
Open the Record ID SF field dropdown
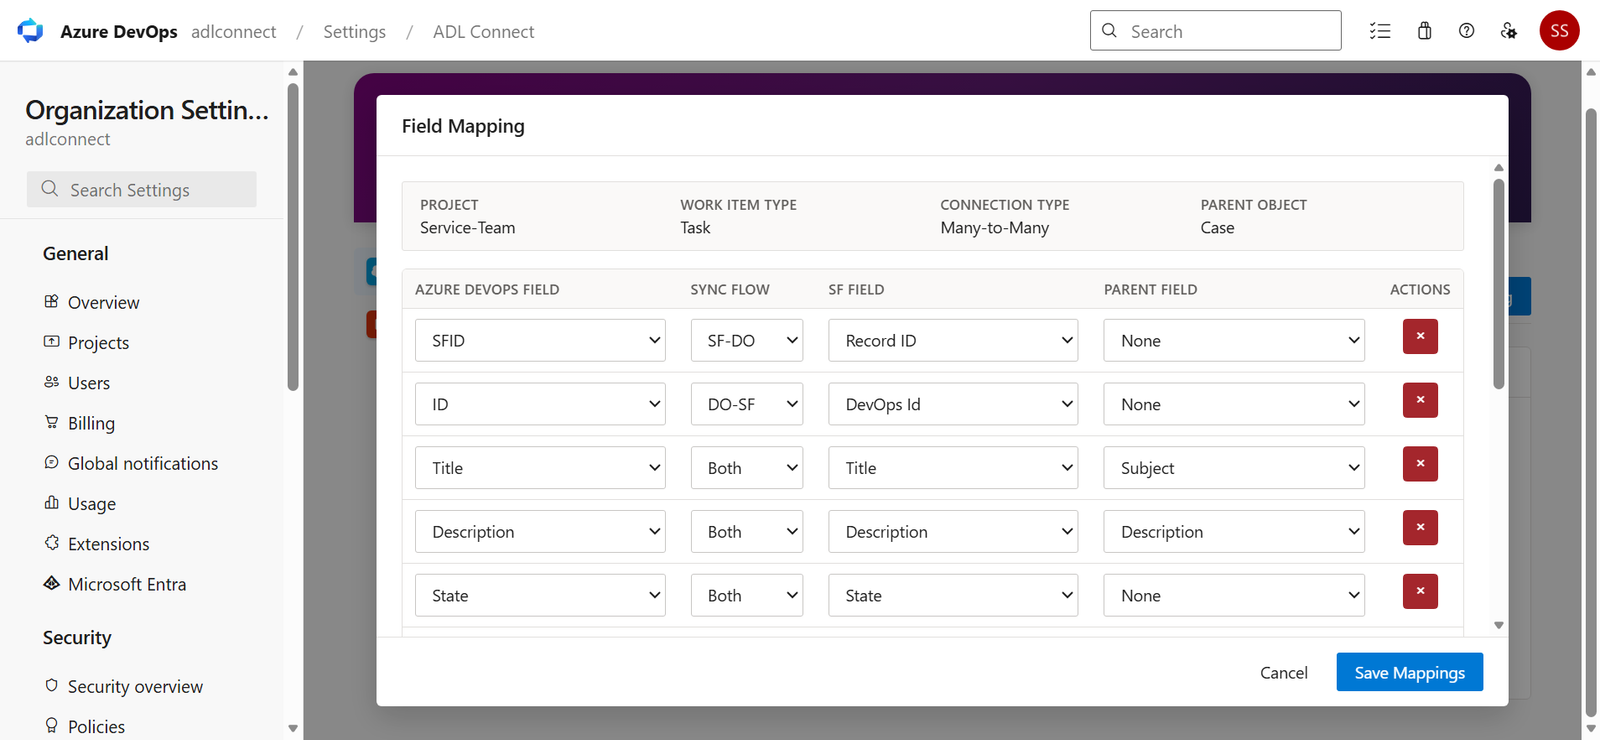pos(953,340)
